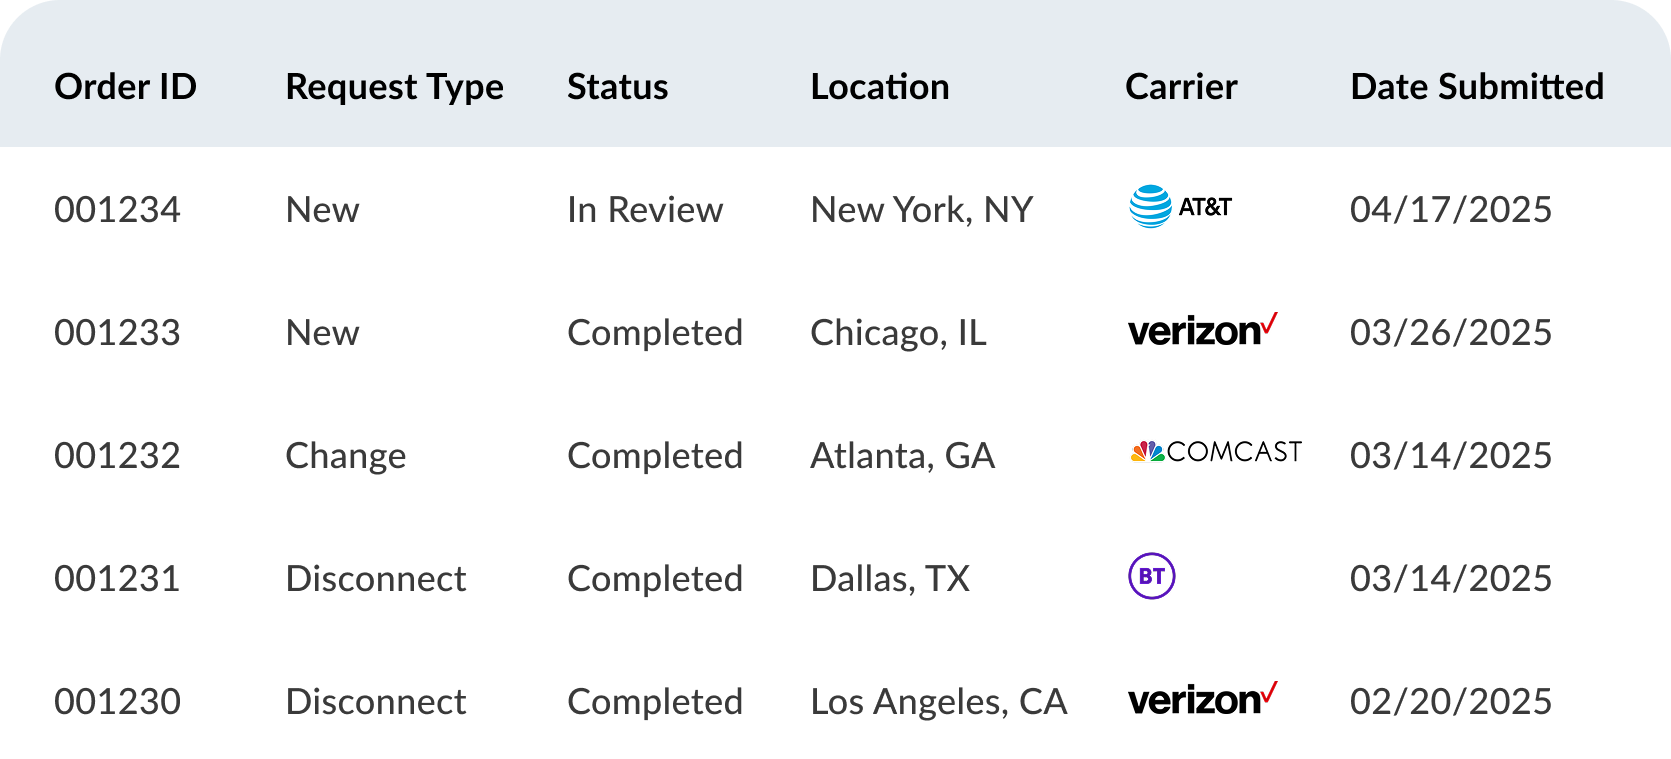Click the Status column header
Viewport: 1671px width, 759px height.
[x=617, y=87]
